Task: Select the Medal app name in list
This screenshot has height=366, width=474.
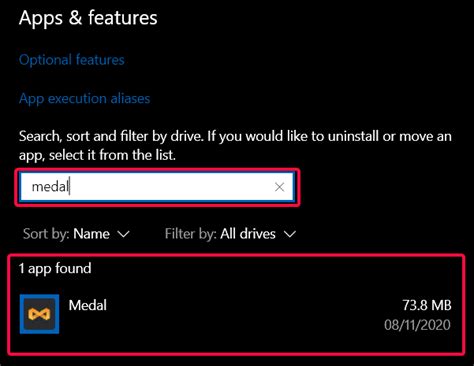Action: [88, 305]
